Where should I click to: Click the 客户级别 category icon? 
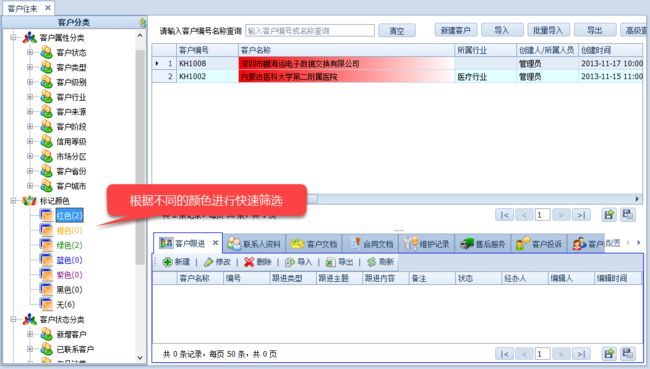coord(46,82)
